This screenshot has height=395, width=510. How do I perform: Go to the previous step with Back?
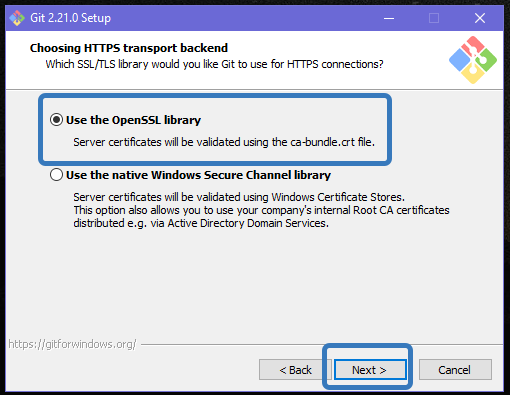click(295, 370)
